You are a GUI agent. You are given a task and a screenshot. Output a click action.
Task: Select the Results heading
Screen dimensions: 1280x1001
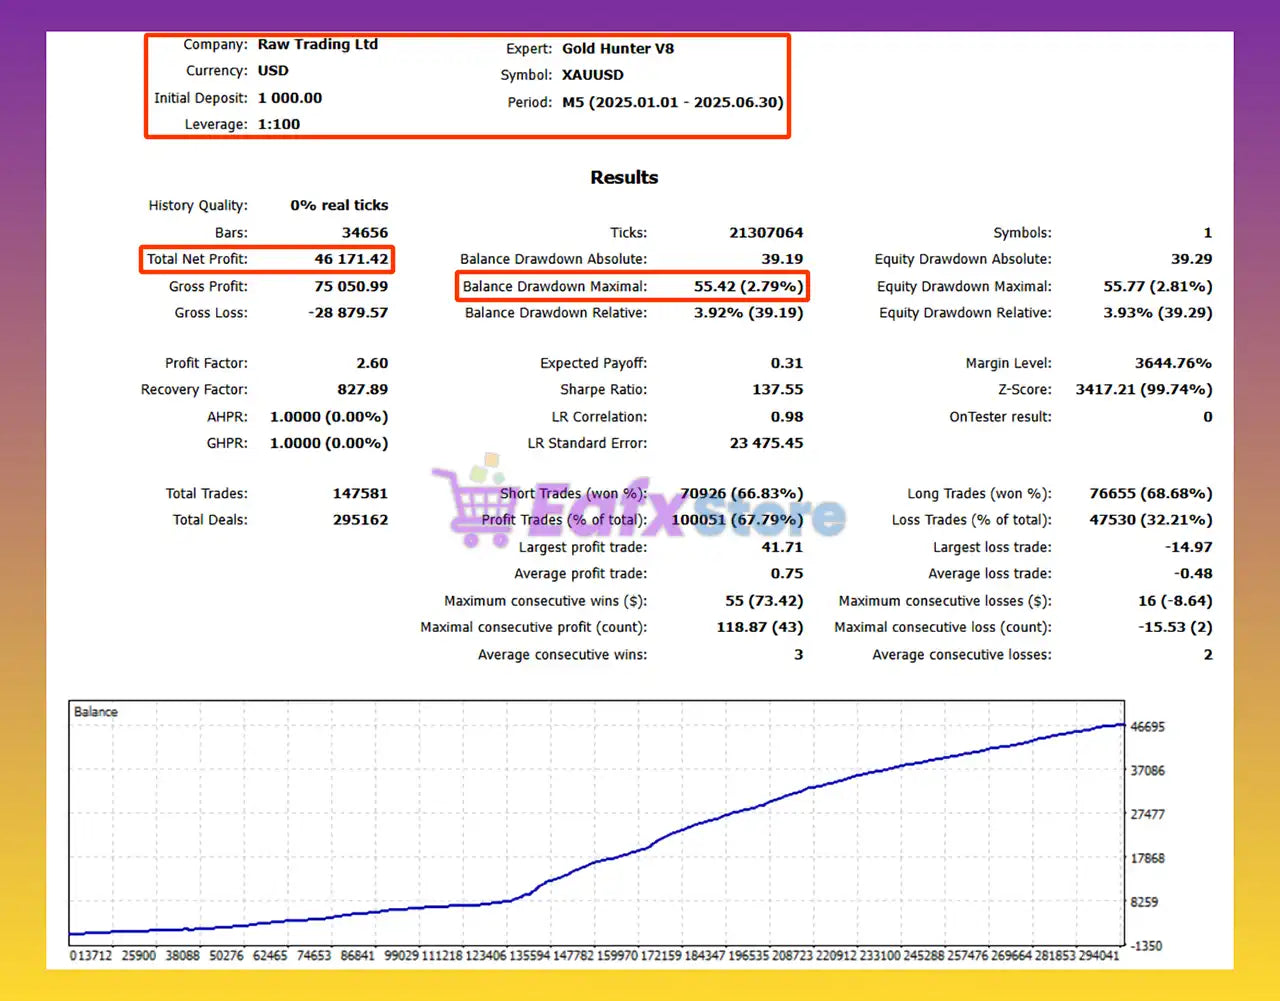624,177
